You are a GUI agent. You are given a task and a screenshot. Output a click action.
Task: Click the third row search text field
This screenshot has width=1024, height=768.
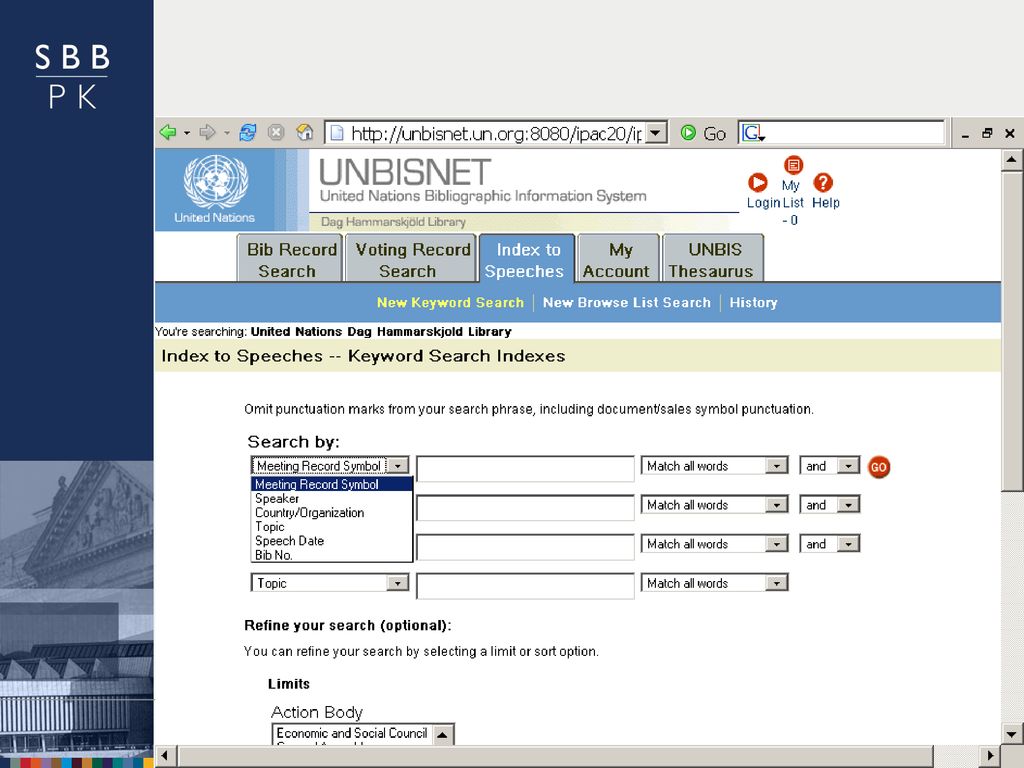click(x=525, y=547)
